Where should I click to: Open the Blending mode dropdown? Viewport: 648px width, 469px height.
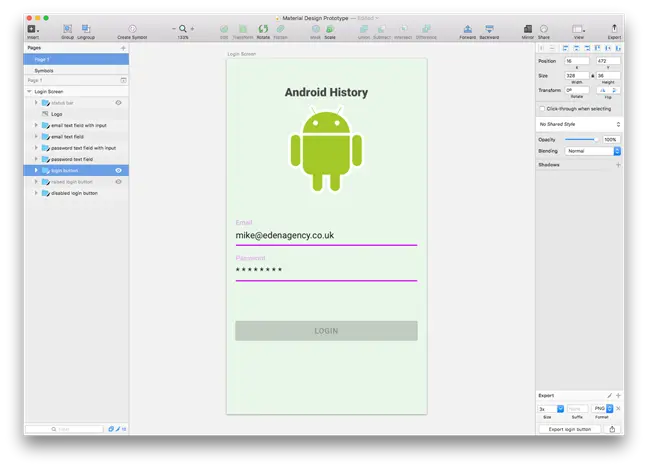(593, 151)
